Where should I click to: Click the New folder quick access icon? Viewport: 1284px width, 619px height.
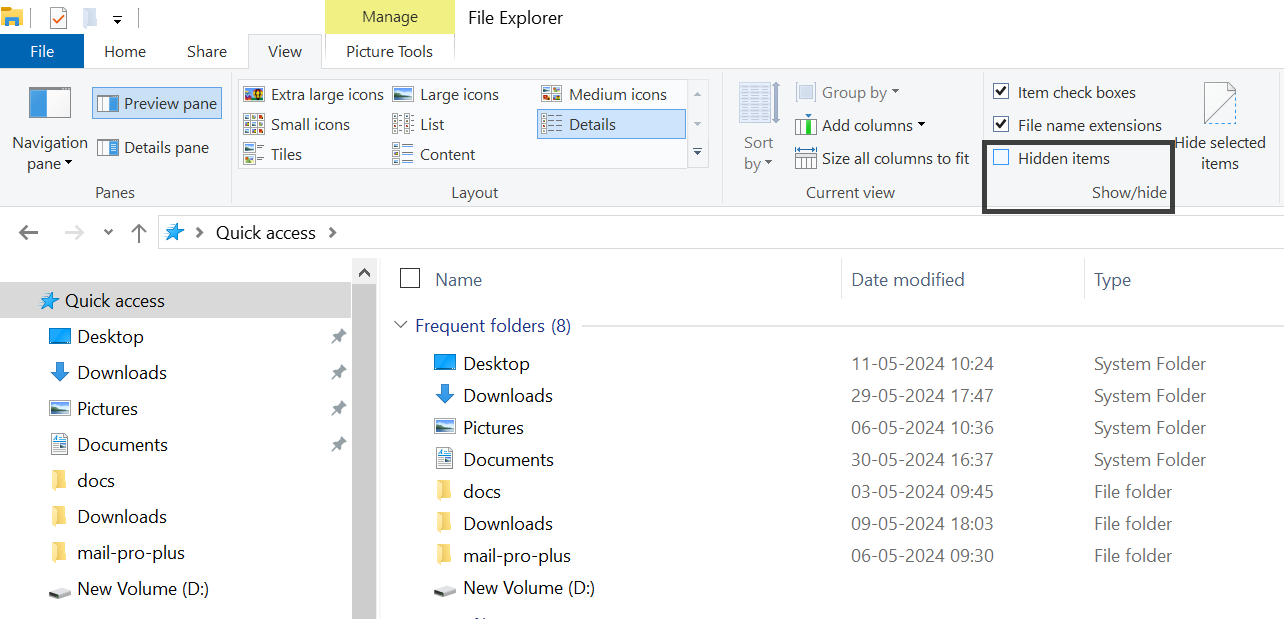[x=90, y=18]
